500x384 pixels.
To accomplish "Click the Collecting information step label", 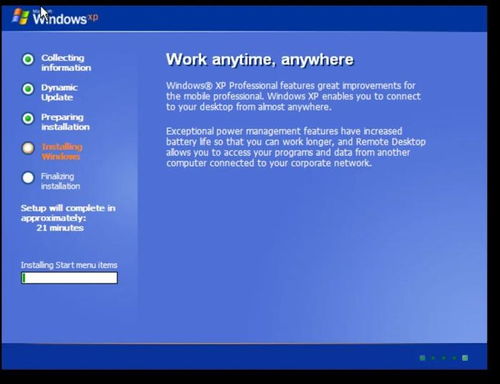I will pos(66,63).
